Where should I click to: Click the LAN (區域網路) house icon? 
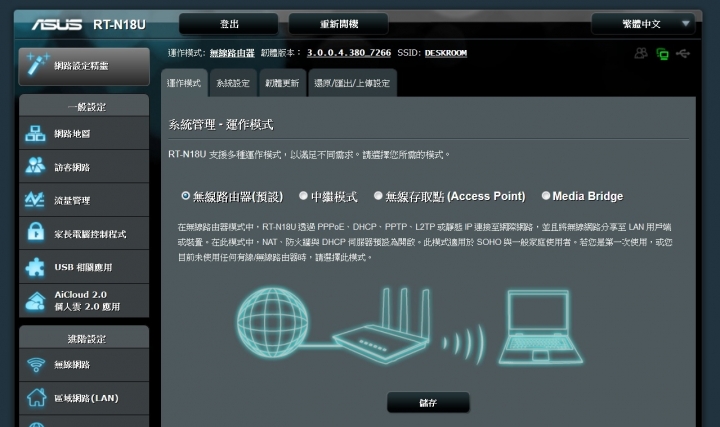coord(36,398)
